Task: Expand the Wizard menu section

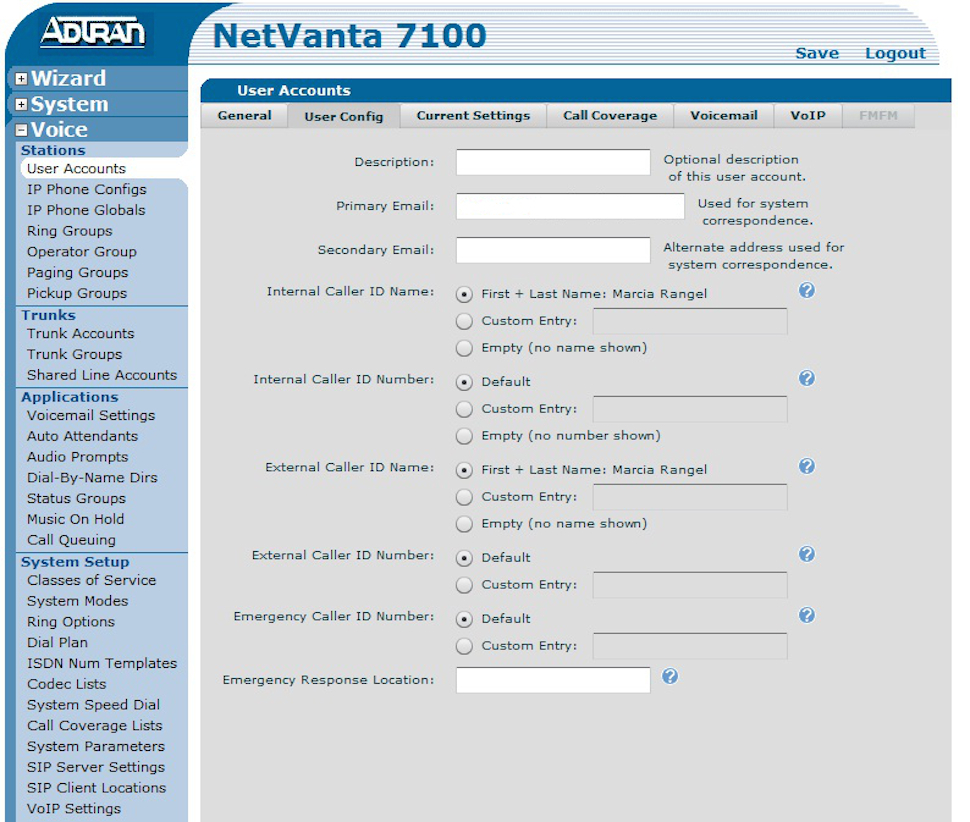Action: tap(22, 79)
